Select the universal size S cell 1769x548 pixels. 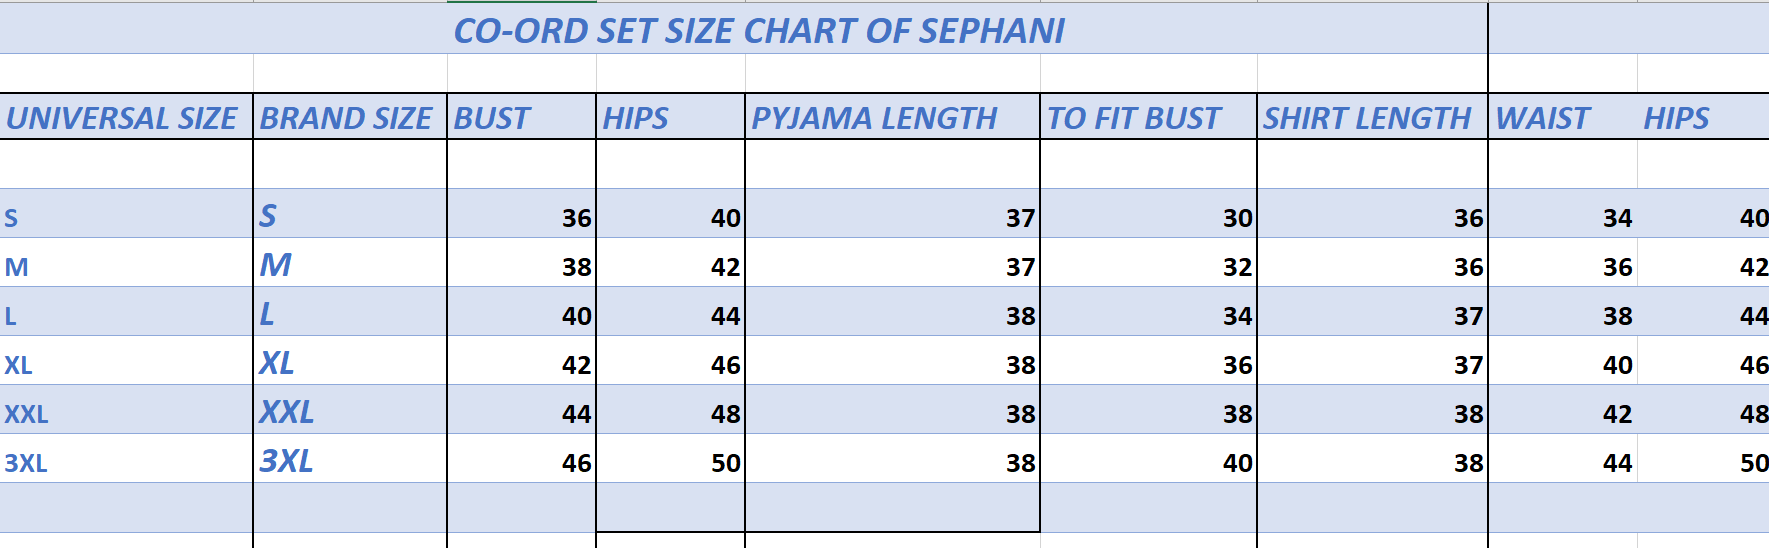(x=12, y=218)
